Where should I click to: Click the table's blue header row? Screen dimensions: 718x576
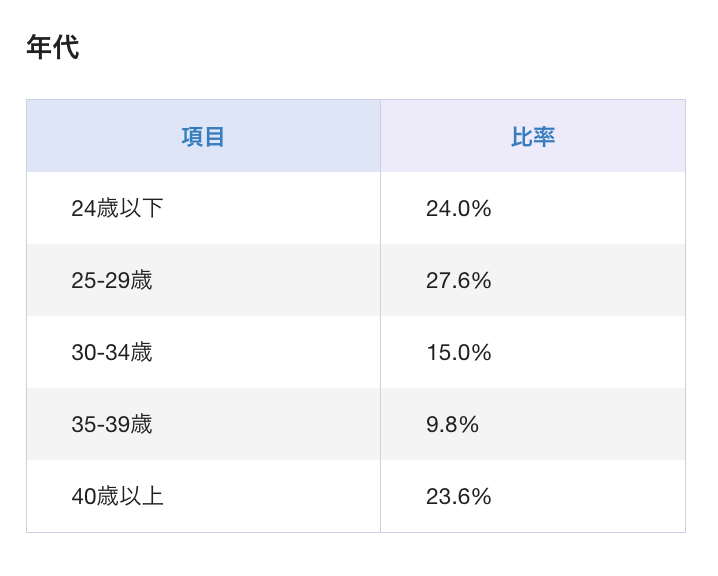300,137
